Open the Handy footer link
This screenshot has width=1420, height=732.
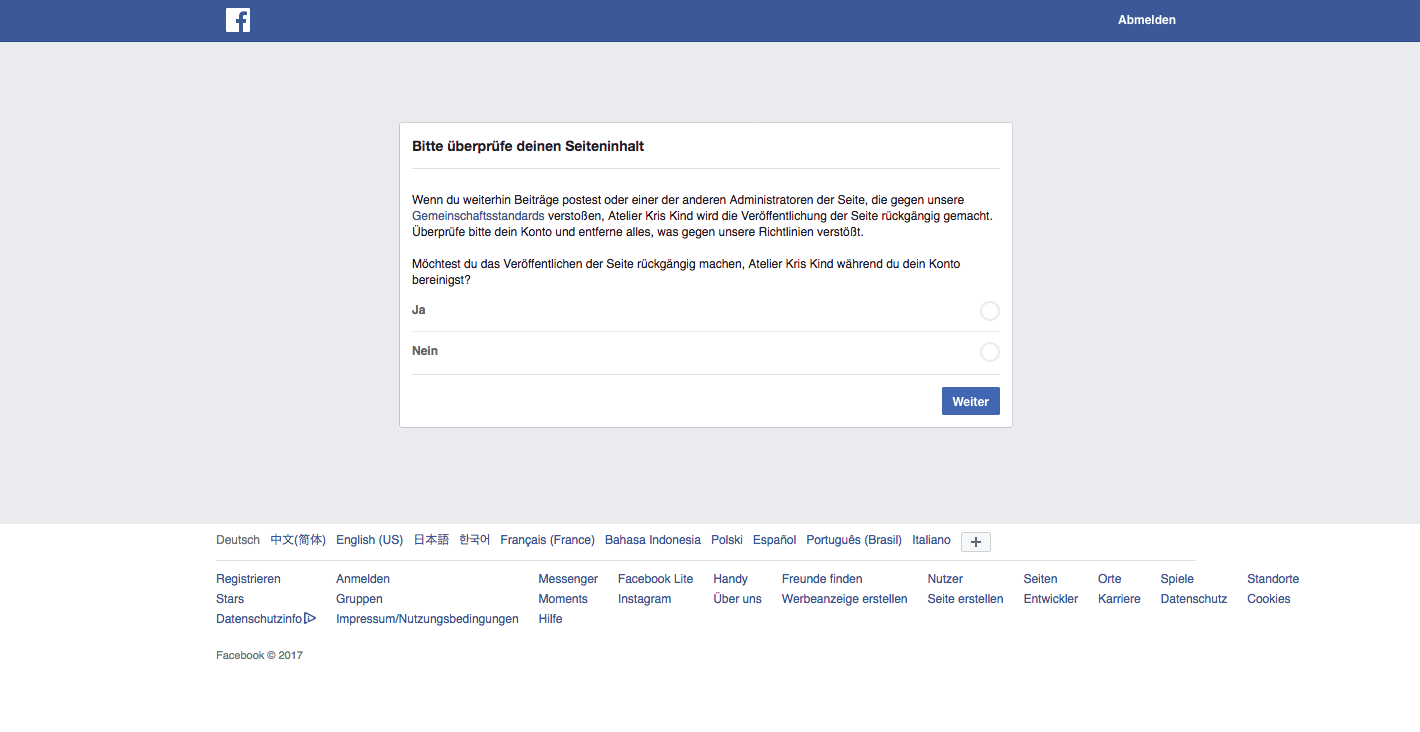tap(730, 579)
